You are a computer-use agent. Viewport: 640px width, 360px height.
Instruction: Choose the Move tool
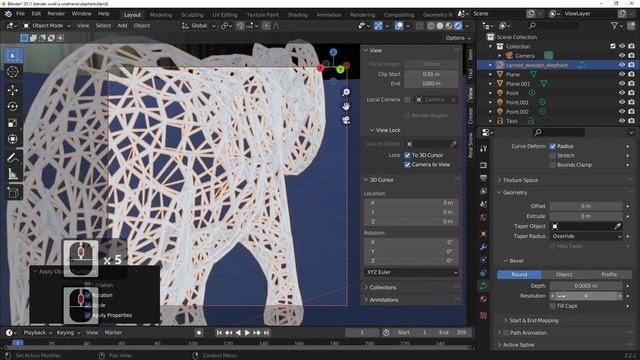[x=13, y=90]
